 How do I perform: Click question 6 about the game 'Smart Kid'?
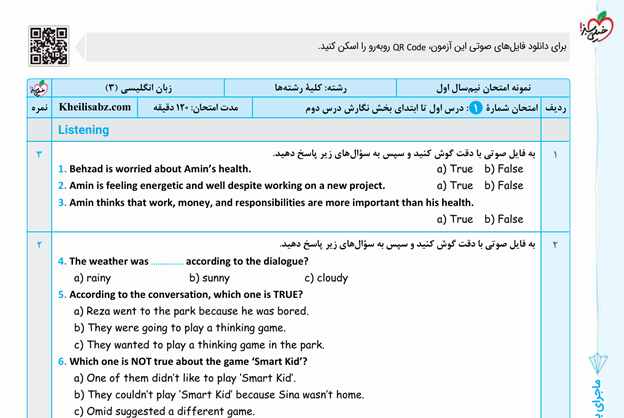coord(183,361)
